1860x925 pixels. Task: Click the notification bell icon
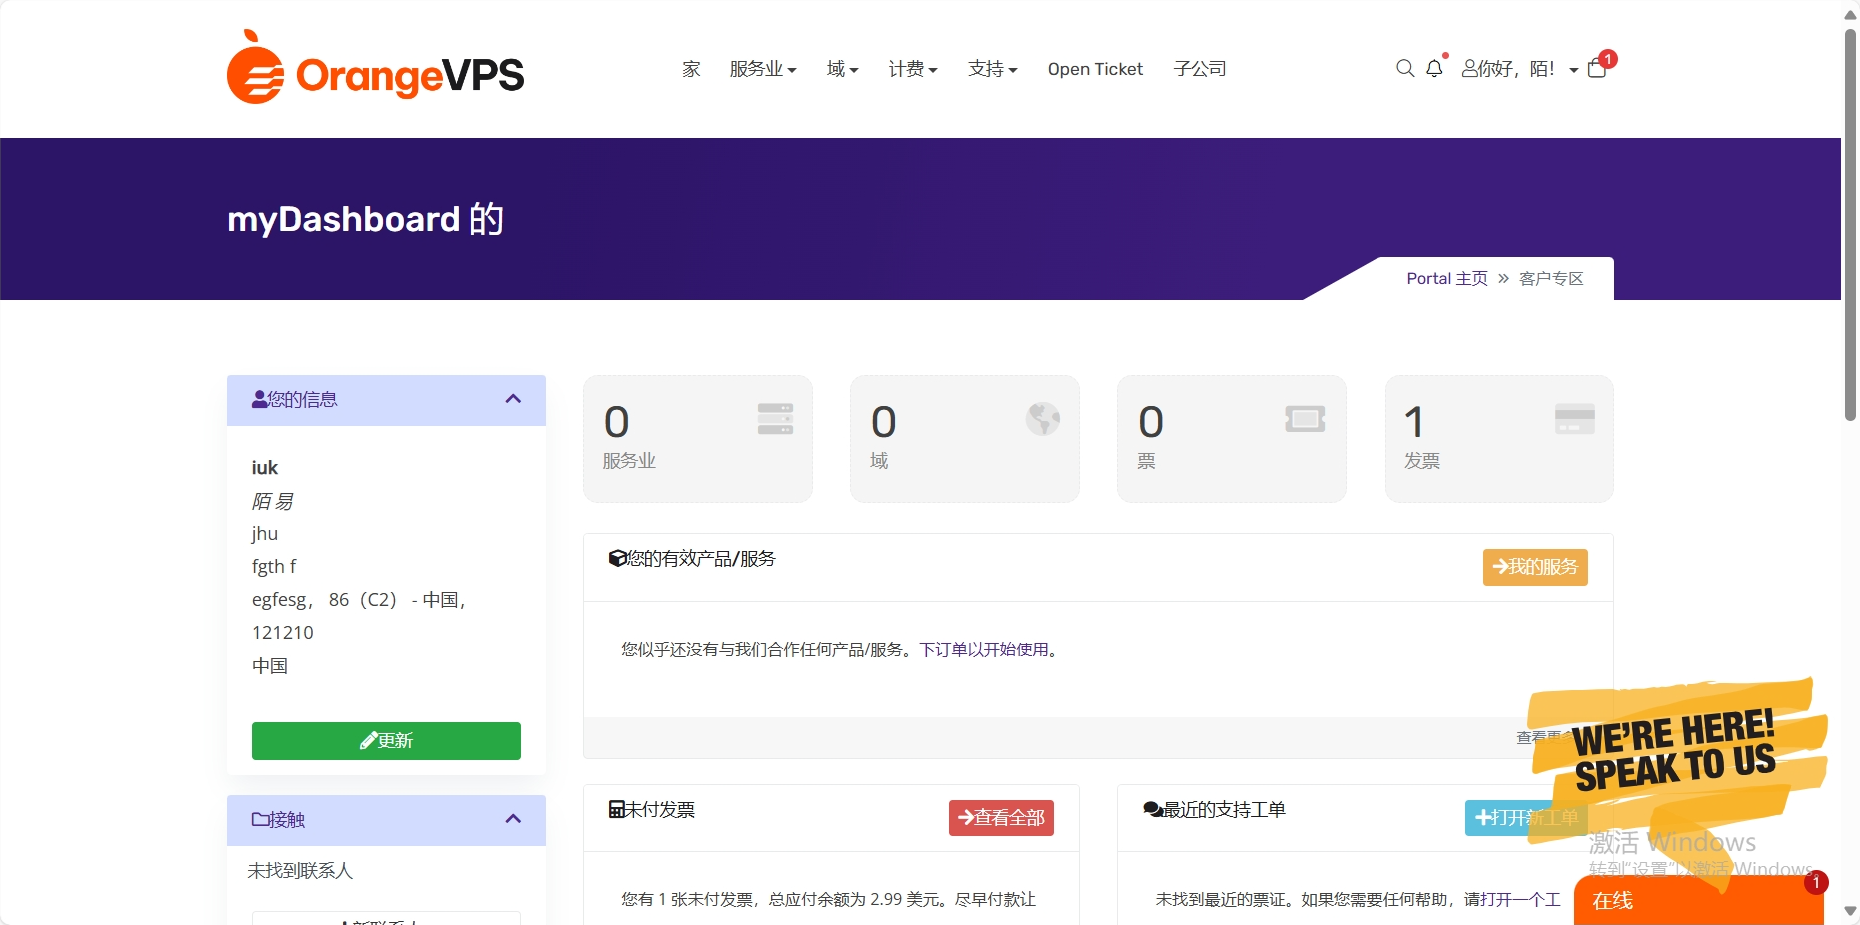[1434, 68]
